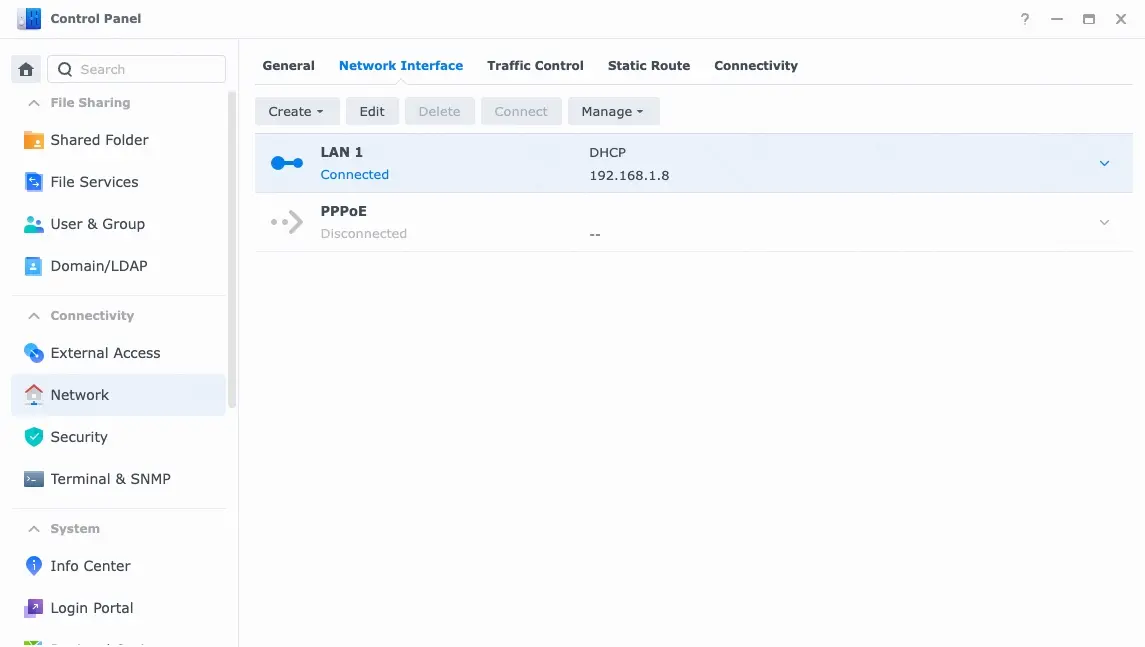1145x647 pixels.
Task: Open Shared Folder settings icon
Action: click(x=34, y=140)
